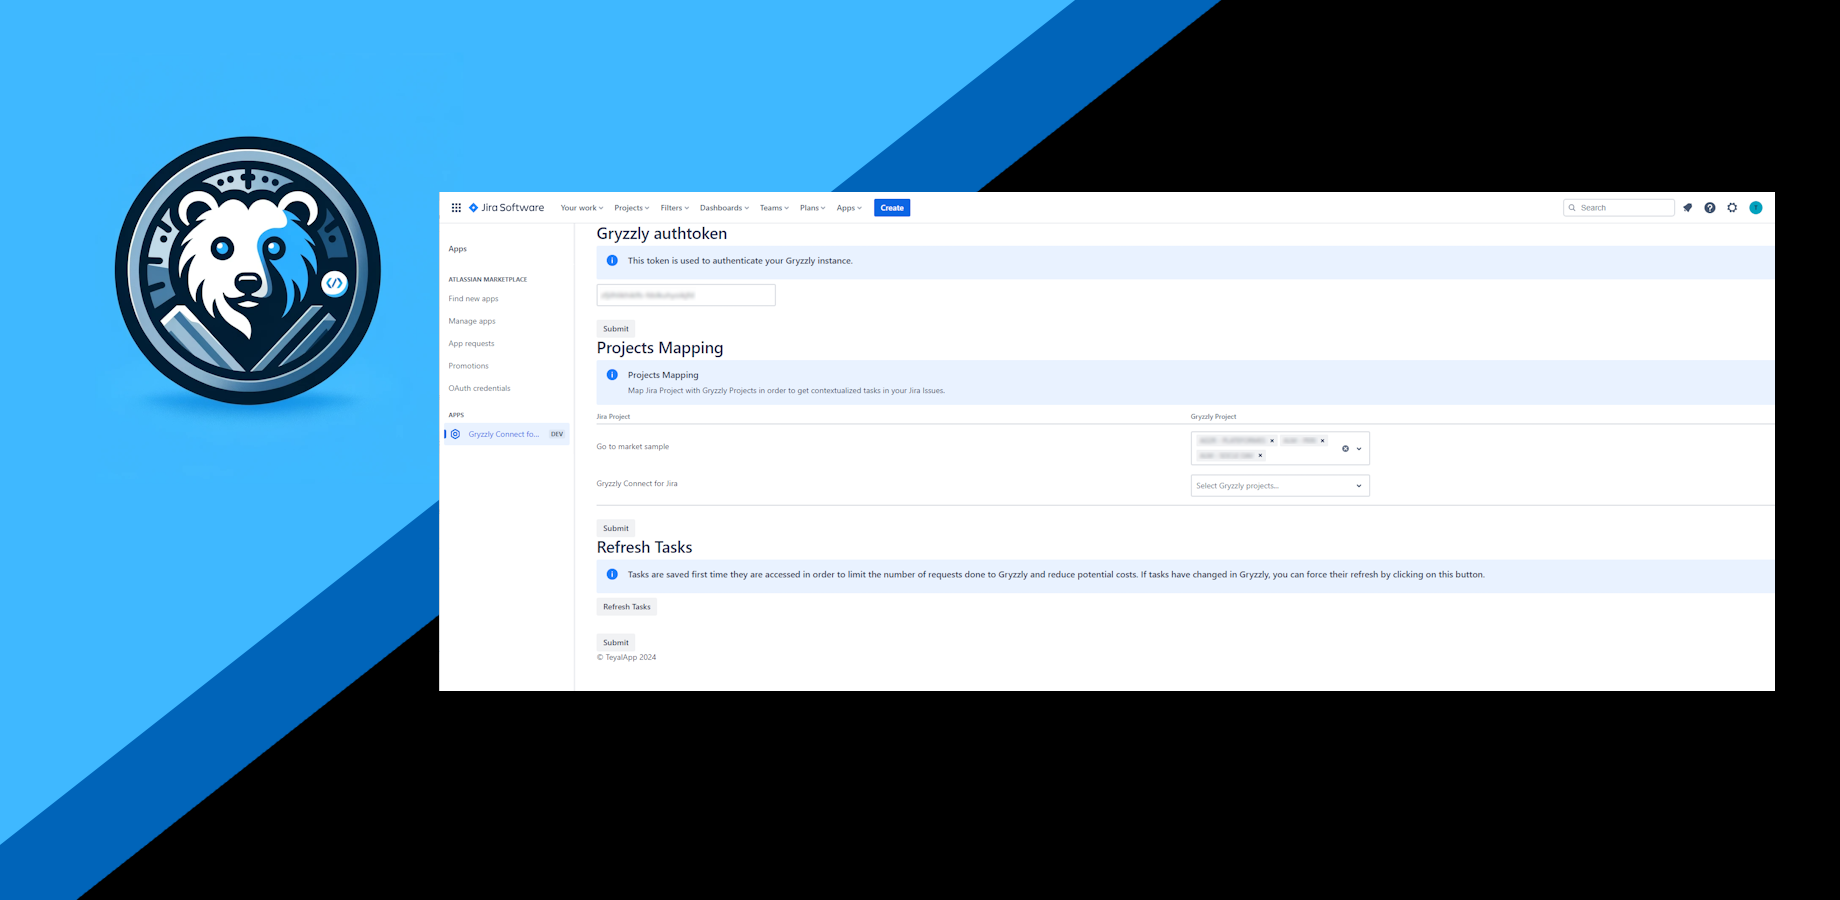Image resolution: width=1840 pixels, height=900 pixels.
Task: Click the Apps heading in sidebar
Action: (457, 249)
